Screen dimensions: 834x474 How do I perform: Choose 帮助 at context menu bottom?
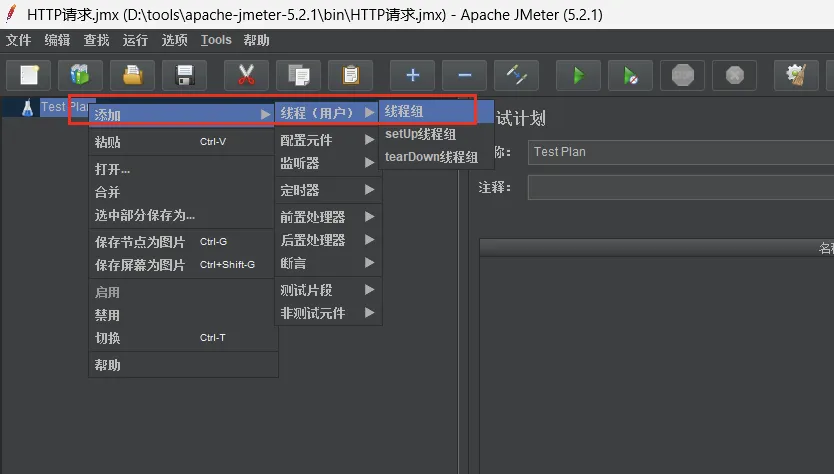pyautogui.click(x=182, y=365)
